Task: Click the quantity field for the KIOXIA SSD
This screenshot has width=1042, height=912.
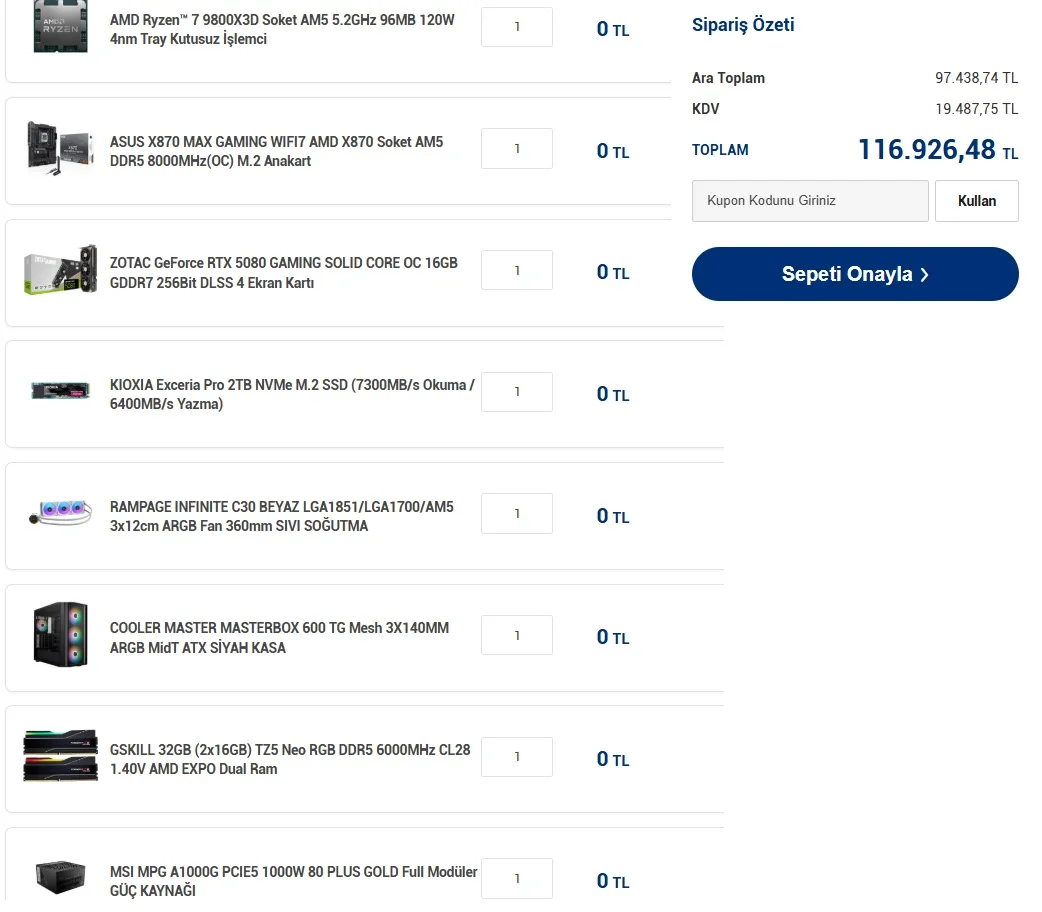Action: (x=517, y=392)
